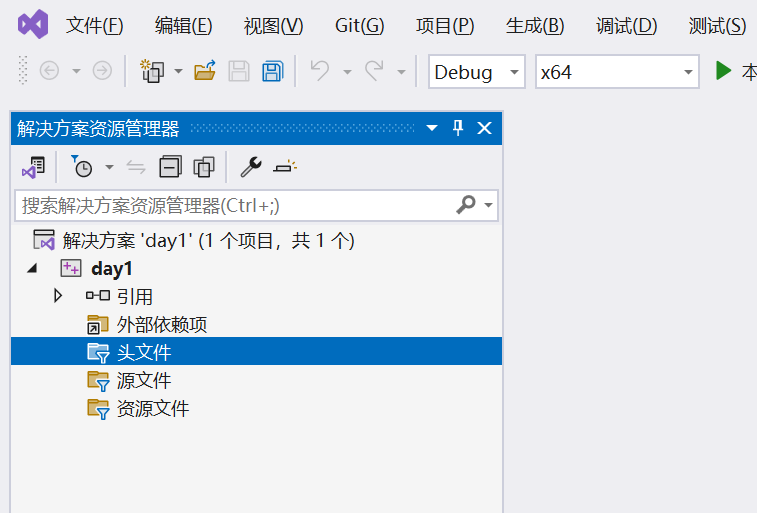Open the x64 platform dropdown
The height and width of the screenshot is (513, 757).
pyautogui.click(x=617, y=72)
